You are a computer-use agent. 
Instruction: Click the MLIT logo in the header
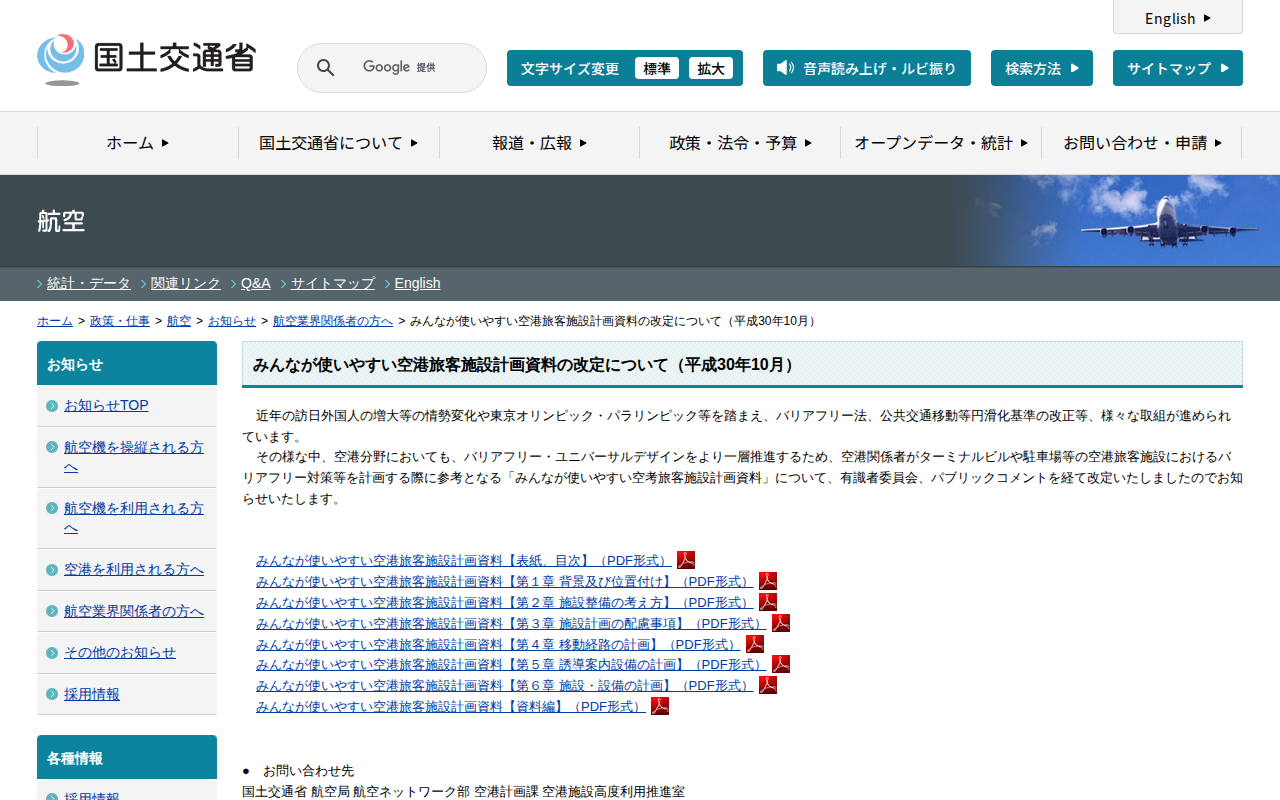(146, 59)
